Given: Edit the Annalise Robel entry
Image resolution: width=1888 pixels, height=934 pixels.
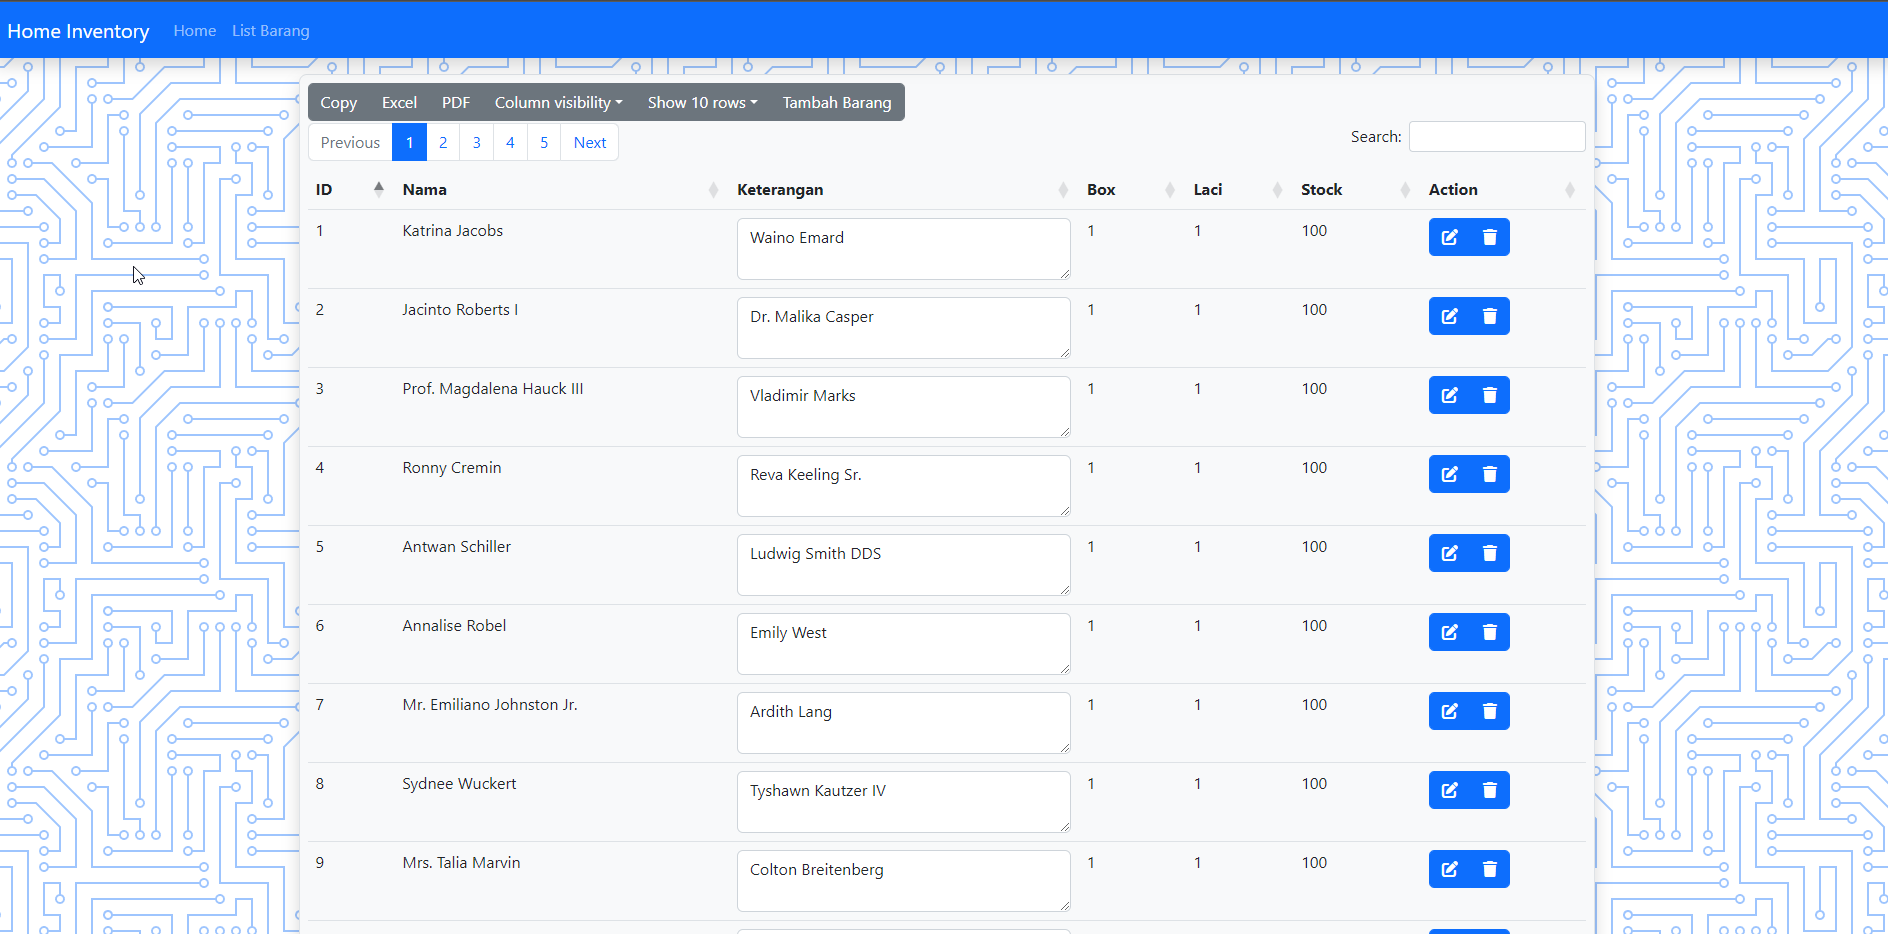Looking at the screenshot, I should tap(1449, 632).
